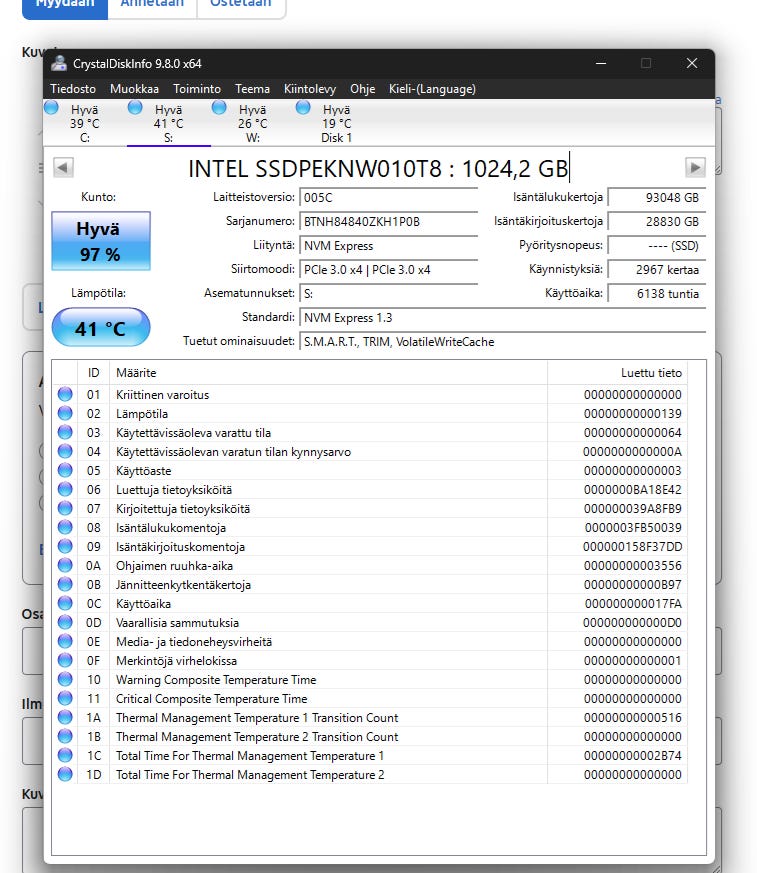This screenshot has width=757, height=873.
Task: Click status orb of row 1A Transition Count
Action: 65,717
